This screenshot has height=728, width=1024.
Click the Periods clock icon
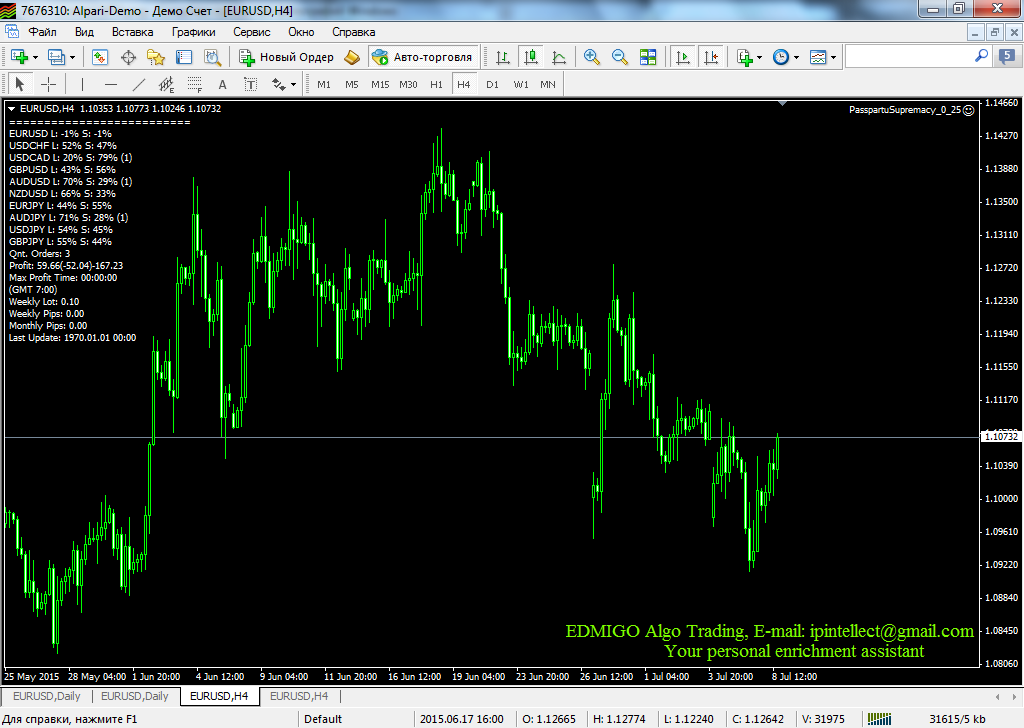pyautogui.click(x=781, y=57)
